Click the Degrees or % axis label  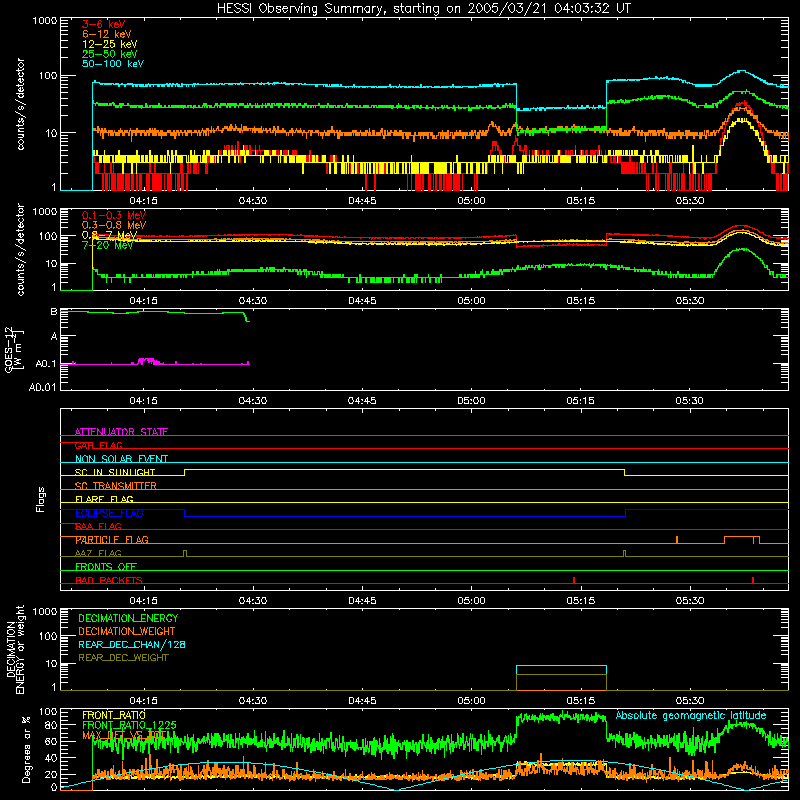point(26,749)
